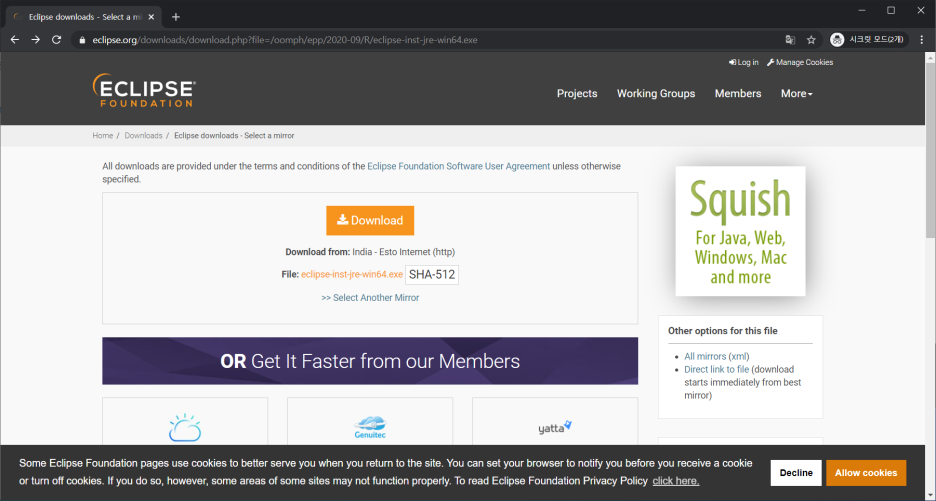This screenshot has width=936, height=501.
Task: Bookmark this page with the star icon
Action: [811, 40]
